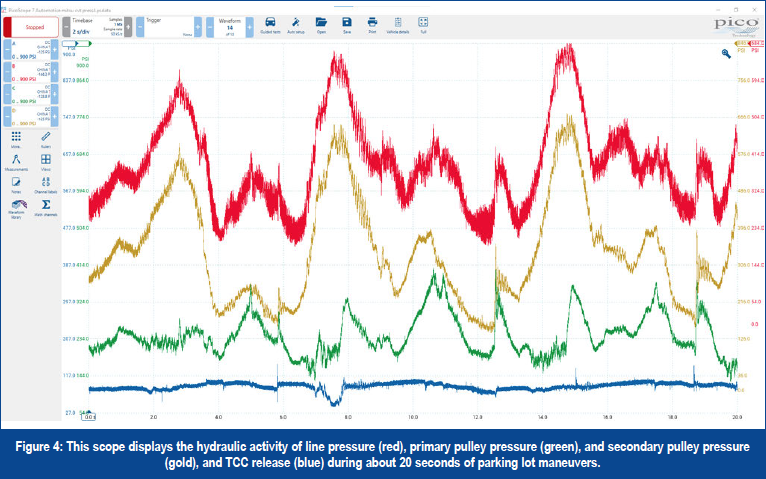Open channel C options panel
This screenshot has height=479, width=766.
pos(31,94)
